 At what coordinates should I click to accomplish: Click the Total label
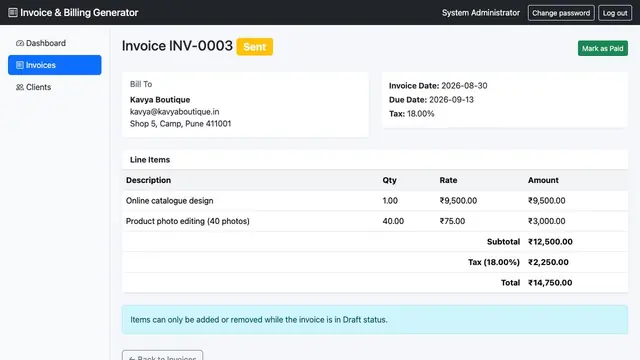tap(510, 283)
